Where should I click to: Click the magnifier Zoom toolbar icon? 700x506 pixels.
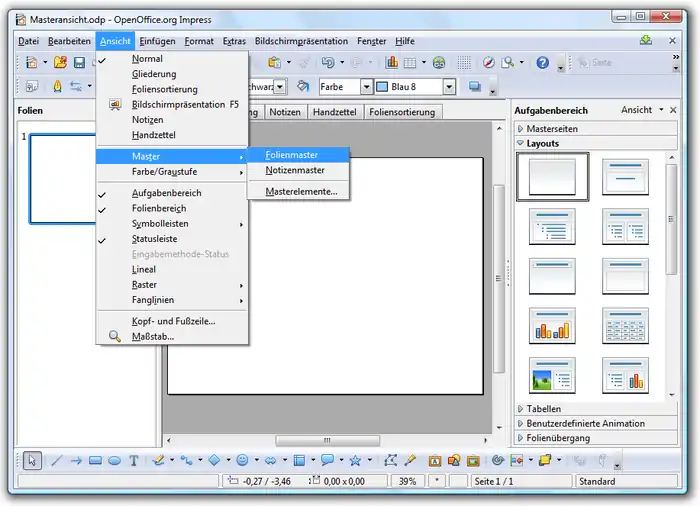point(508,63)
